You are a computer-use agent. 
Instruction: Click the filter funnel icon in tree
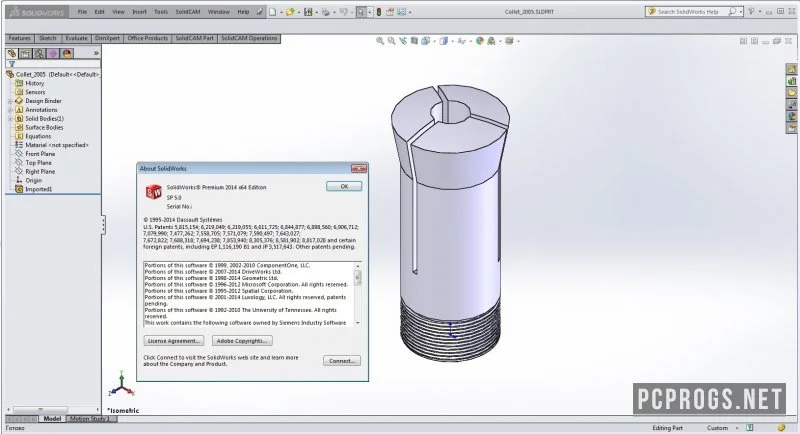pos(12,64)
